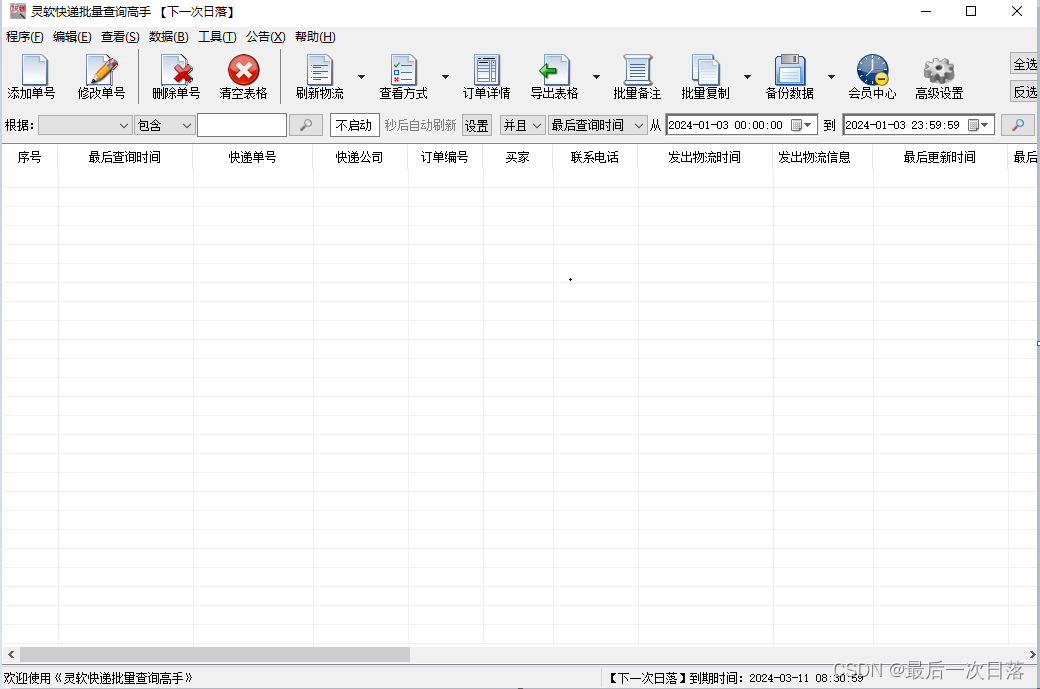Viewport: 1040px width, 689px height.
Task: Open 订单详情 order details
Action: click(486, 77)
